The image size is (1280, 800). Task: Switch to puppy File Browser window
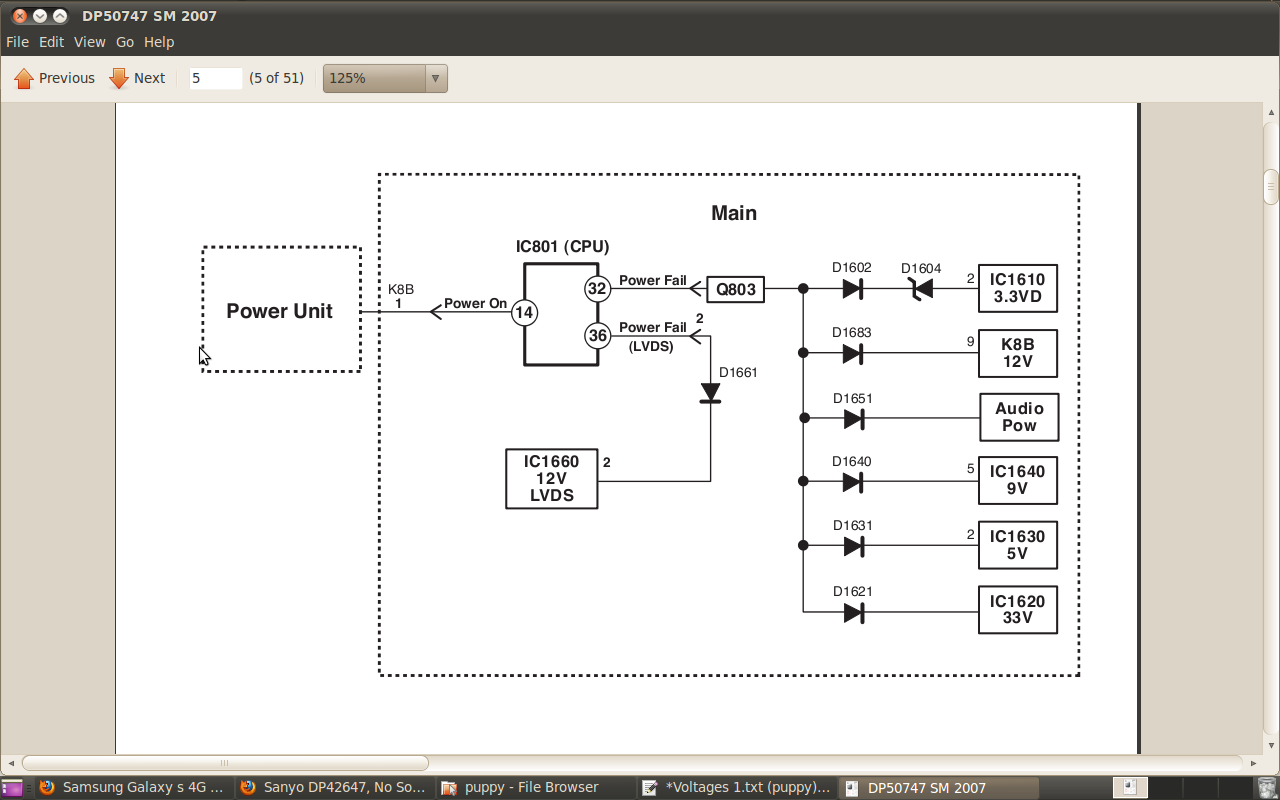(535, 787)
